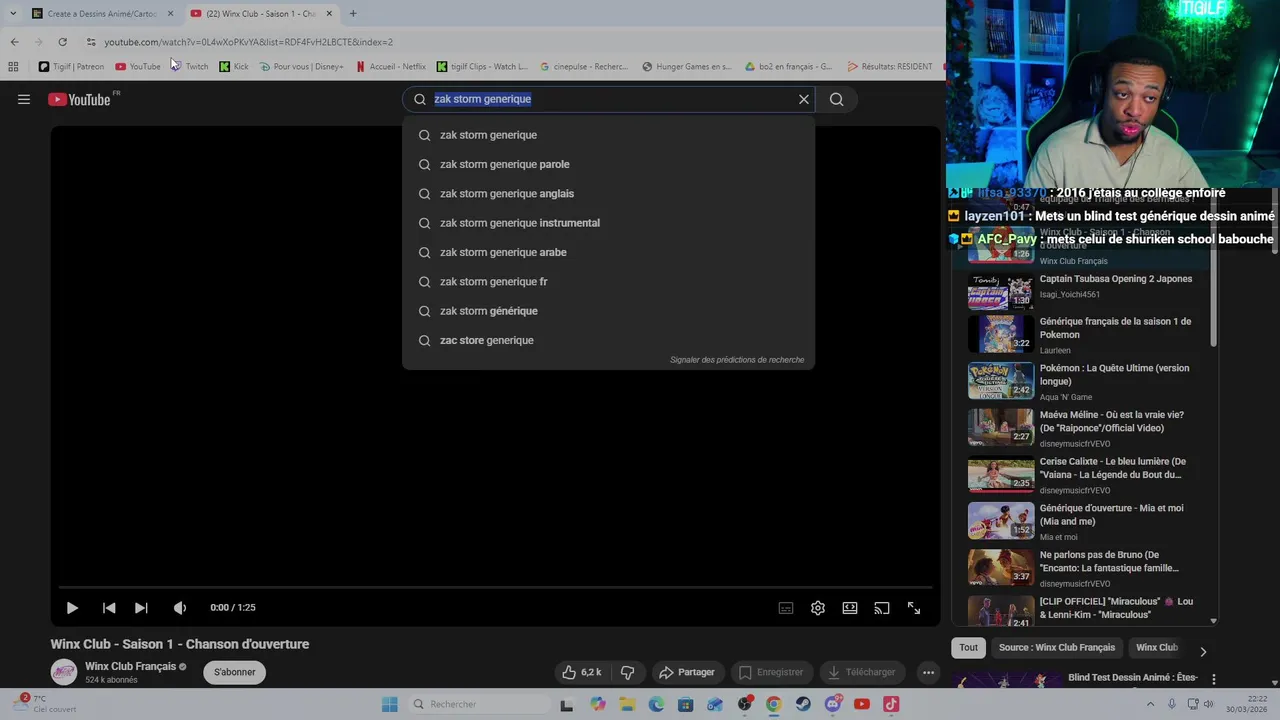Click the taskbar Rechercher search box

pos(478,704)
